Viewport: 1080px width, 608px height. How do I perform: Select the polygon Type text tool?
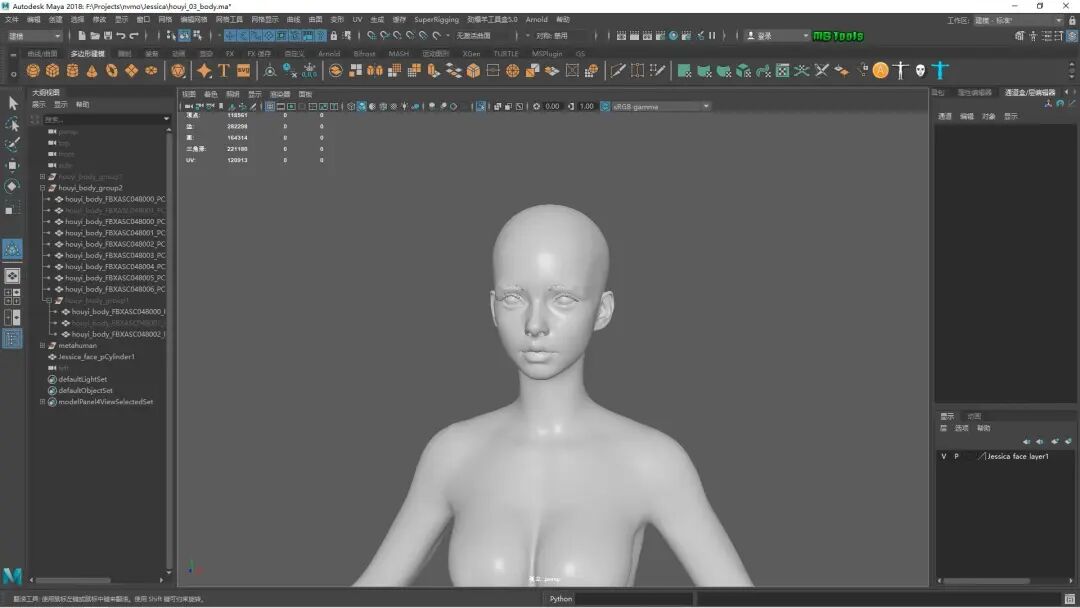224,71
